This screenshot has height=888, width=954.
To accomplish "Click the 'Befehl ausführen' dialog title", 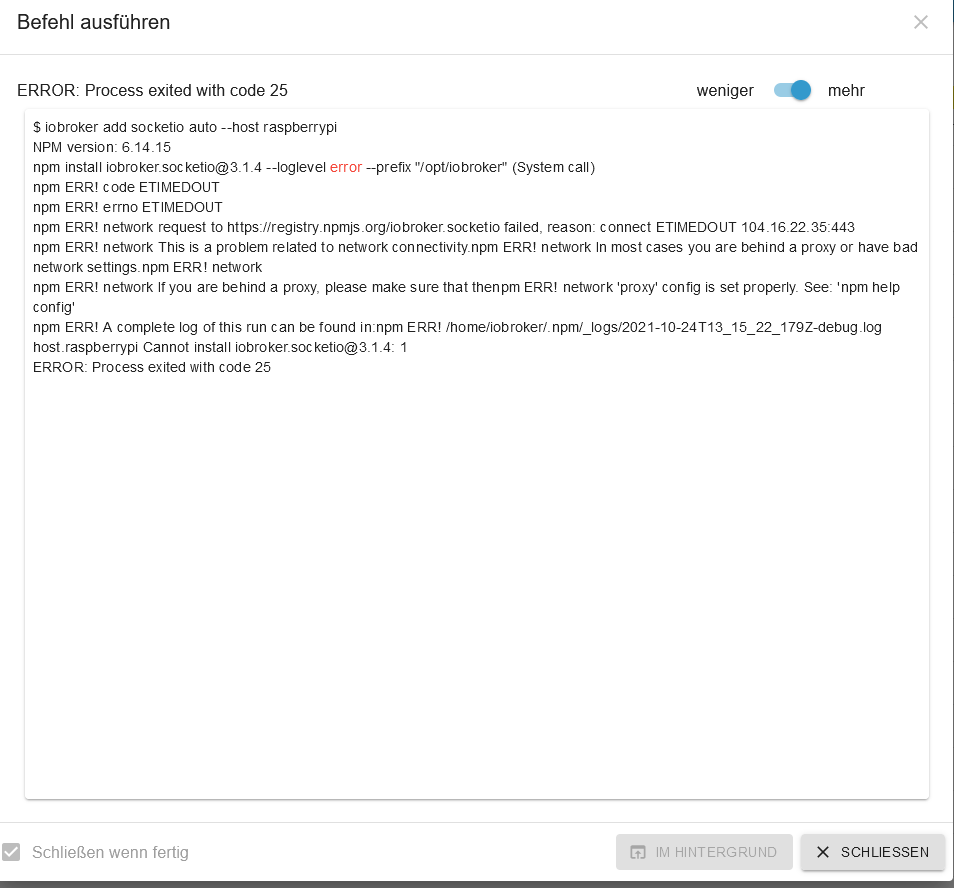I will pos(94,23).
